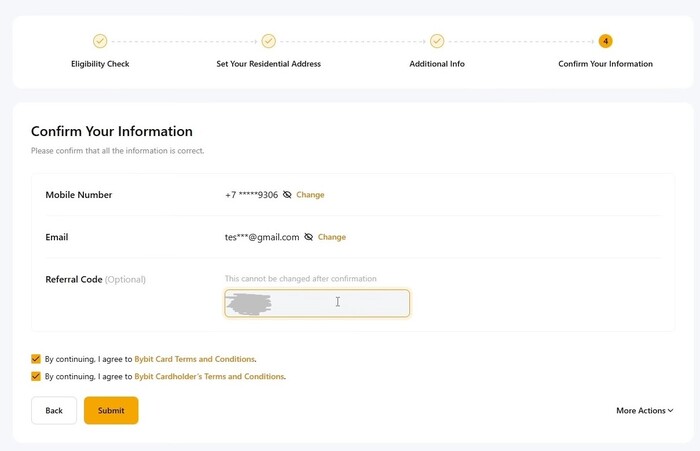700x451 pixels.
Task: Select the Confirm Your Information step label
Action: click(x=605, y=64)
